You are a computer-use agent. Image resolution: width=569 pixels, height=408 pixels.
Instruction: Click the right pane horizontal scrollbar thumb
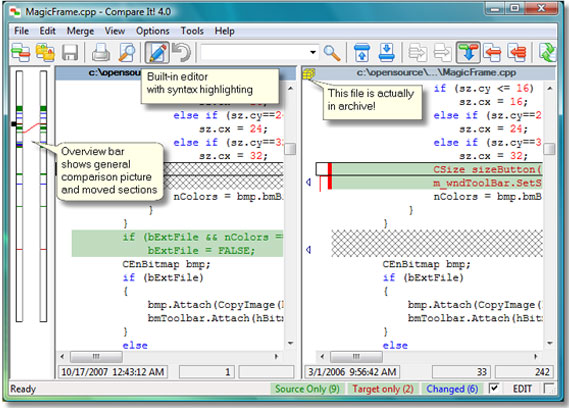pyautogui.click(x=356, y=356)
